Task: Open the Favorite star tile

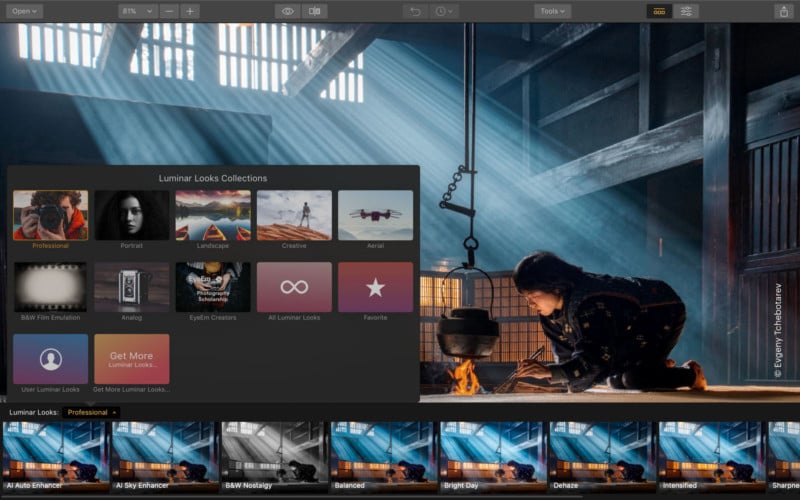Action: coord(376,287)
